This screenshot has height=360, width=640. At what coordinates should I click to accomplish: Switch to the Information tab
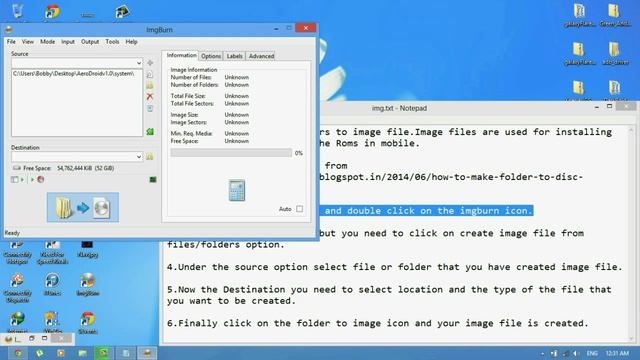(181, 56)
